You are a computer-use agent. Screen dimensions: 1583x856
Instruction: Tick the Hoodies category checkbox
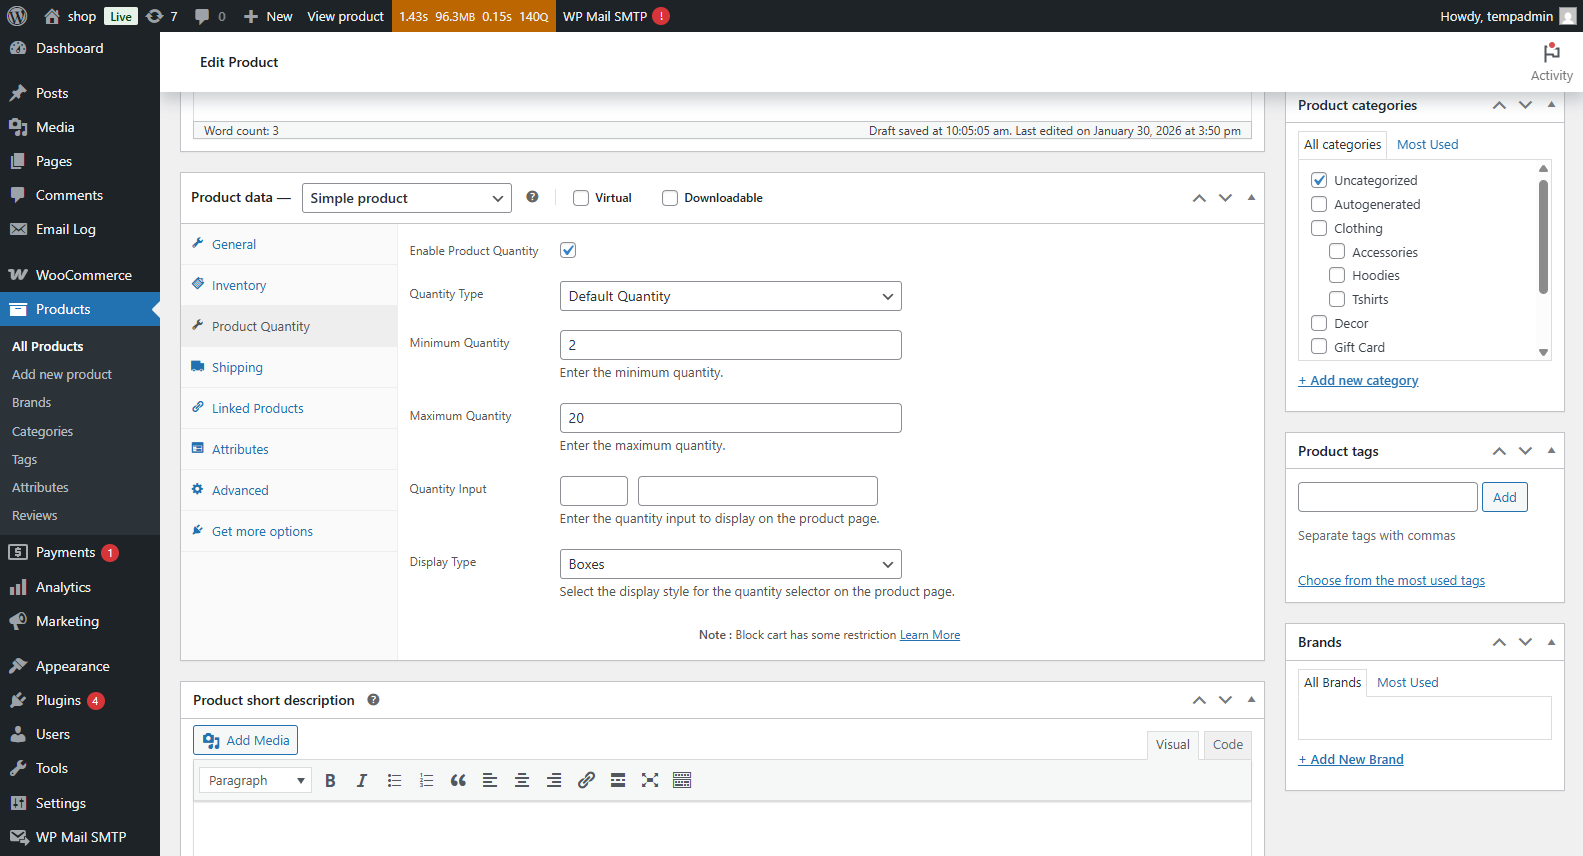(1337, 275)
